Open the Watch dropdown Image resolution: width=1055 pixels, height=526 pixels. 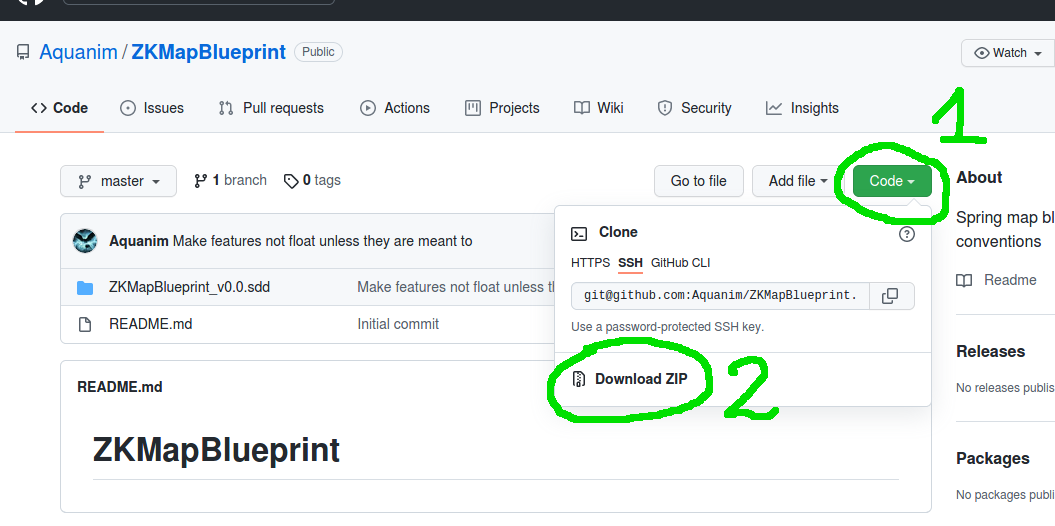tap(1007, 53)
